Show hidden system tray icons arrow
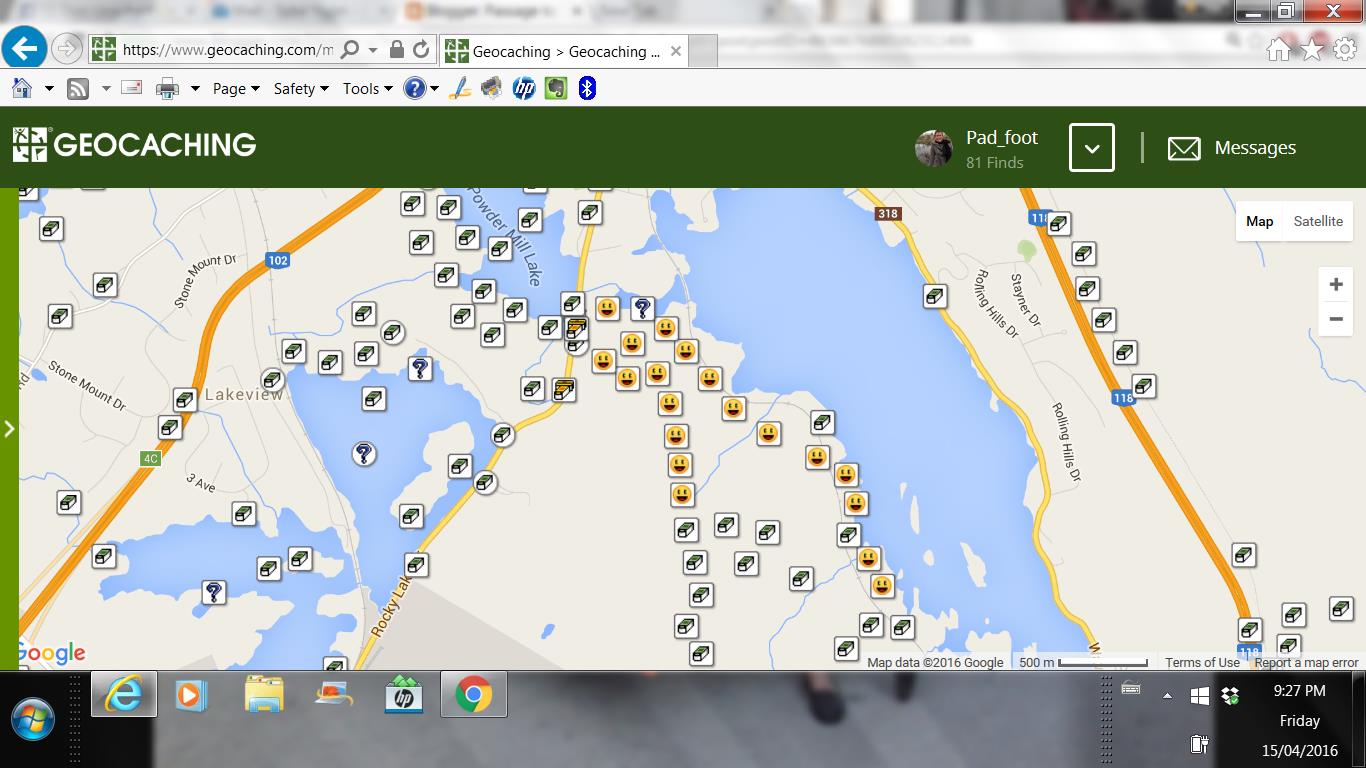Viewport: 1366px width, 768px height. click(1167, 696)
